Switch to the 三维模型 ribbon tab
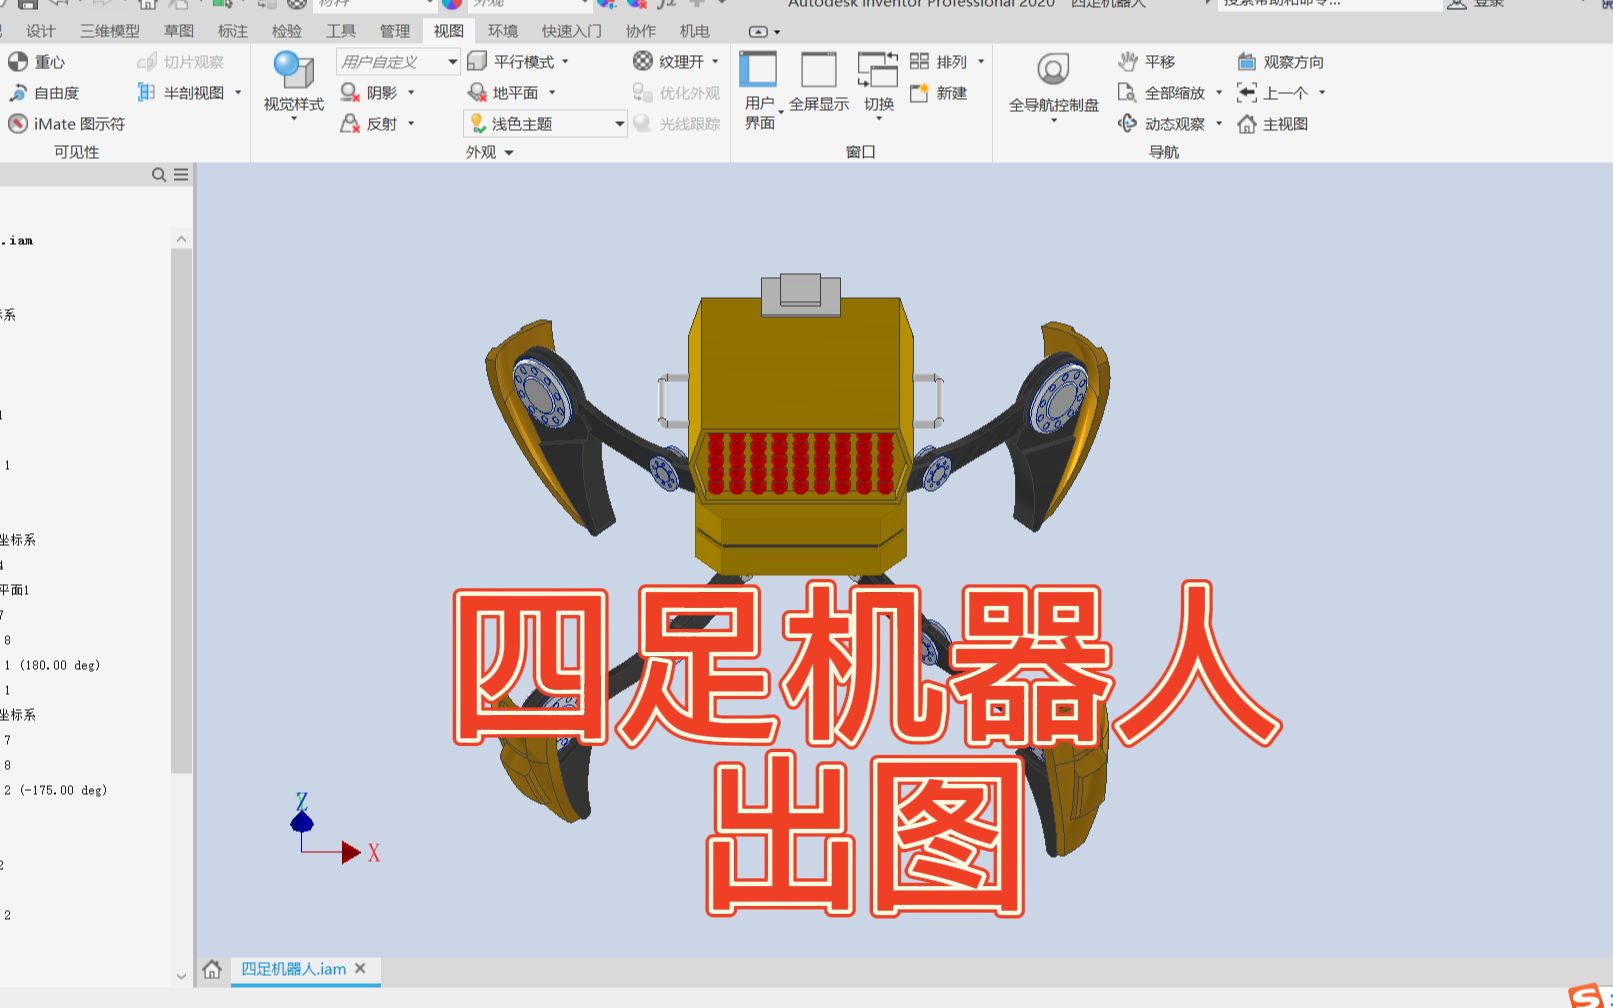Screen dimensions: 1613x1008 coord(110,31)
